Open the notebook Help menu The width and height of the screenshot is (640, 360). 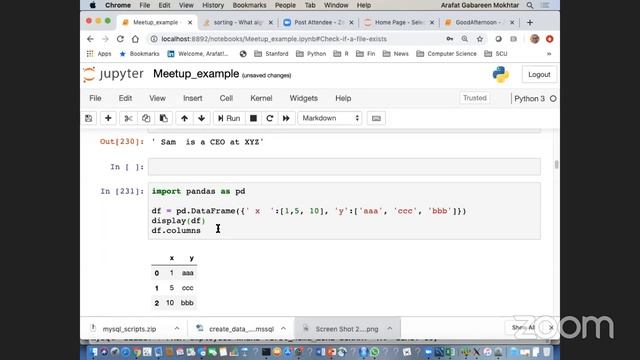[343, 98]
